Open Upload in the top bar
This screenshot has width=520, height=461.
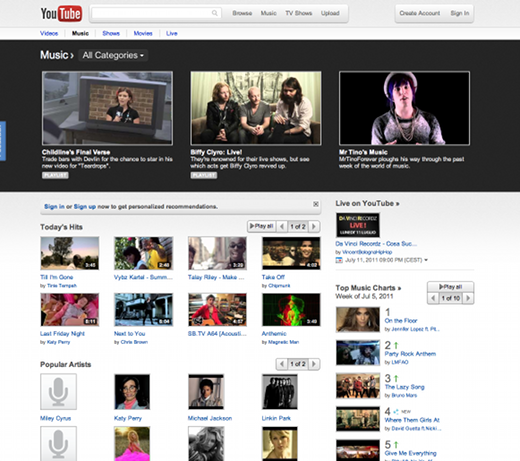click(x=330, y=13)
